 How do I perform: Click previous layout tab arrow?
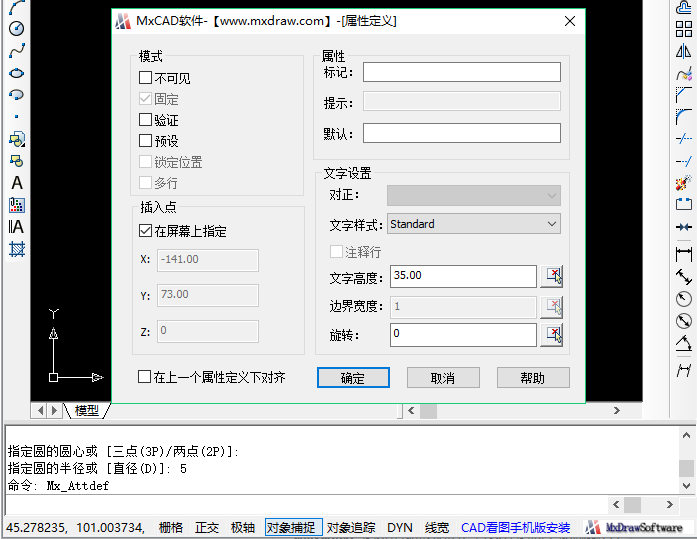click(40, 410)
